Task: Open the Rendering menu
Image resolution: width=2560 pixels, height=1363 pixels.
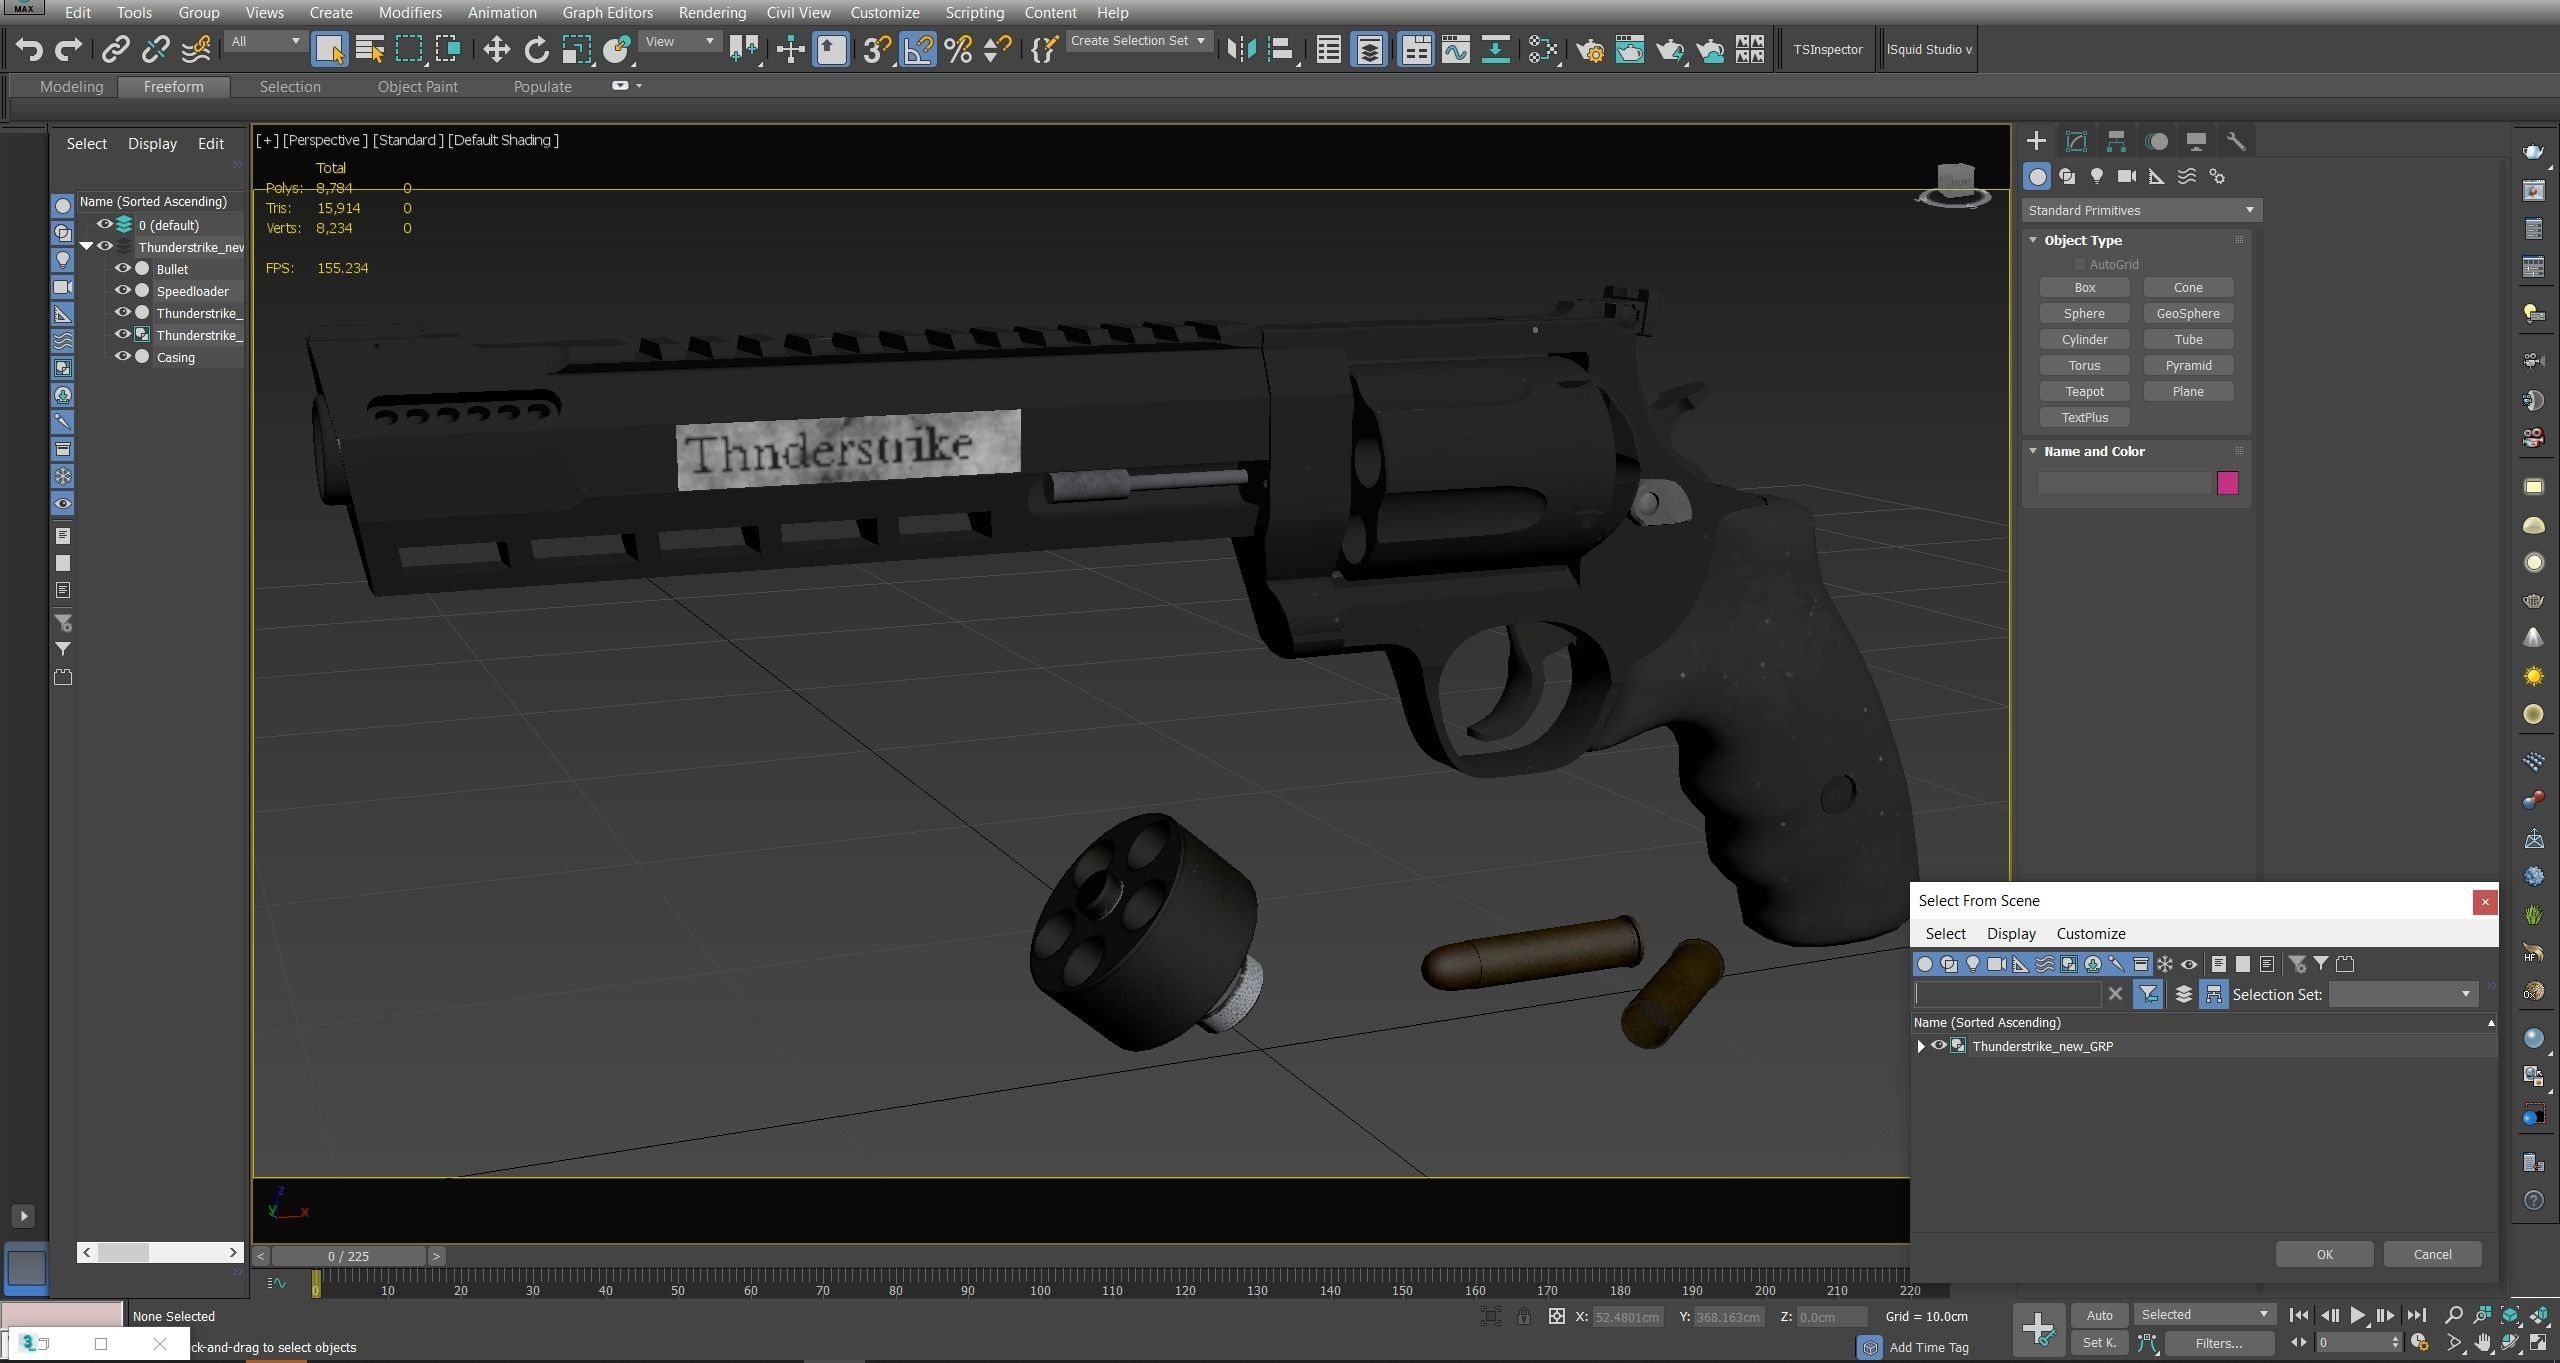Action: click(x=711, y=13)
